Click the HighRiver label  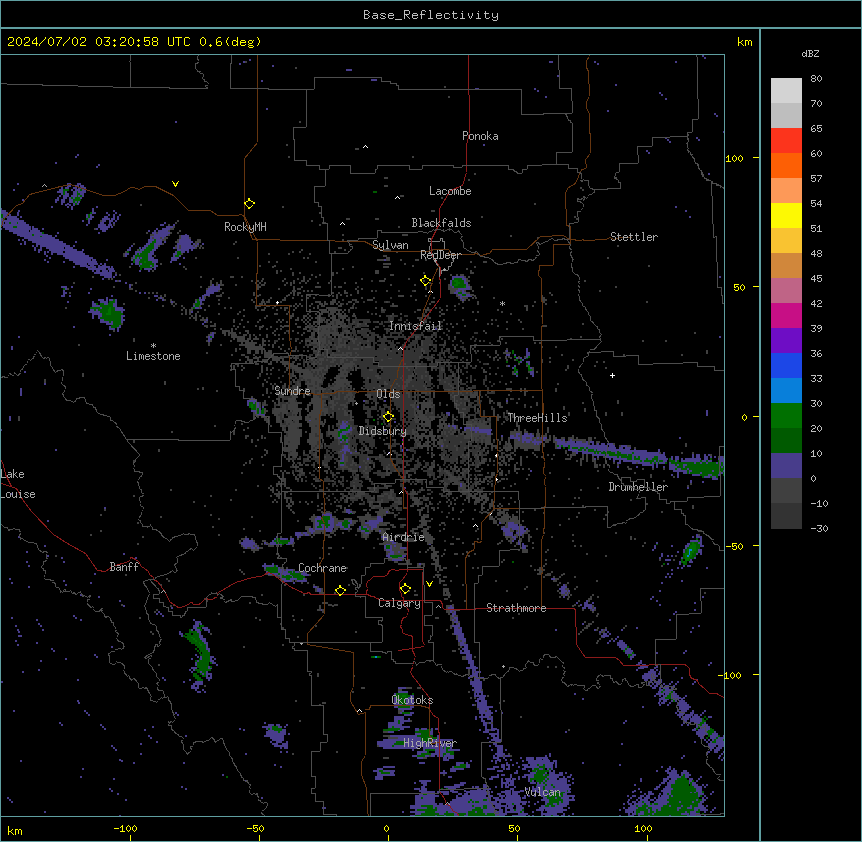(x=430, y=744)
